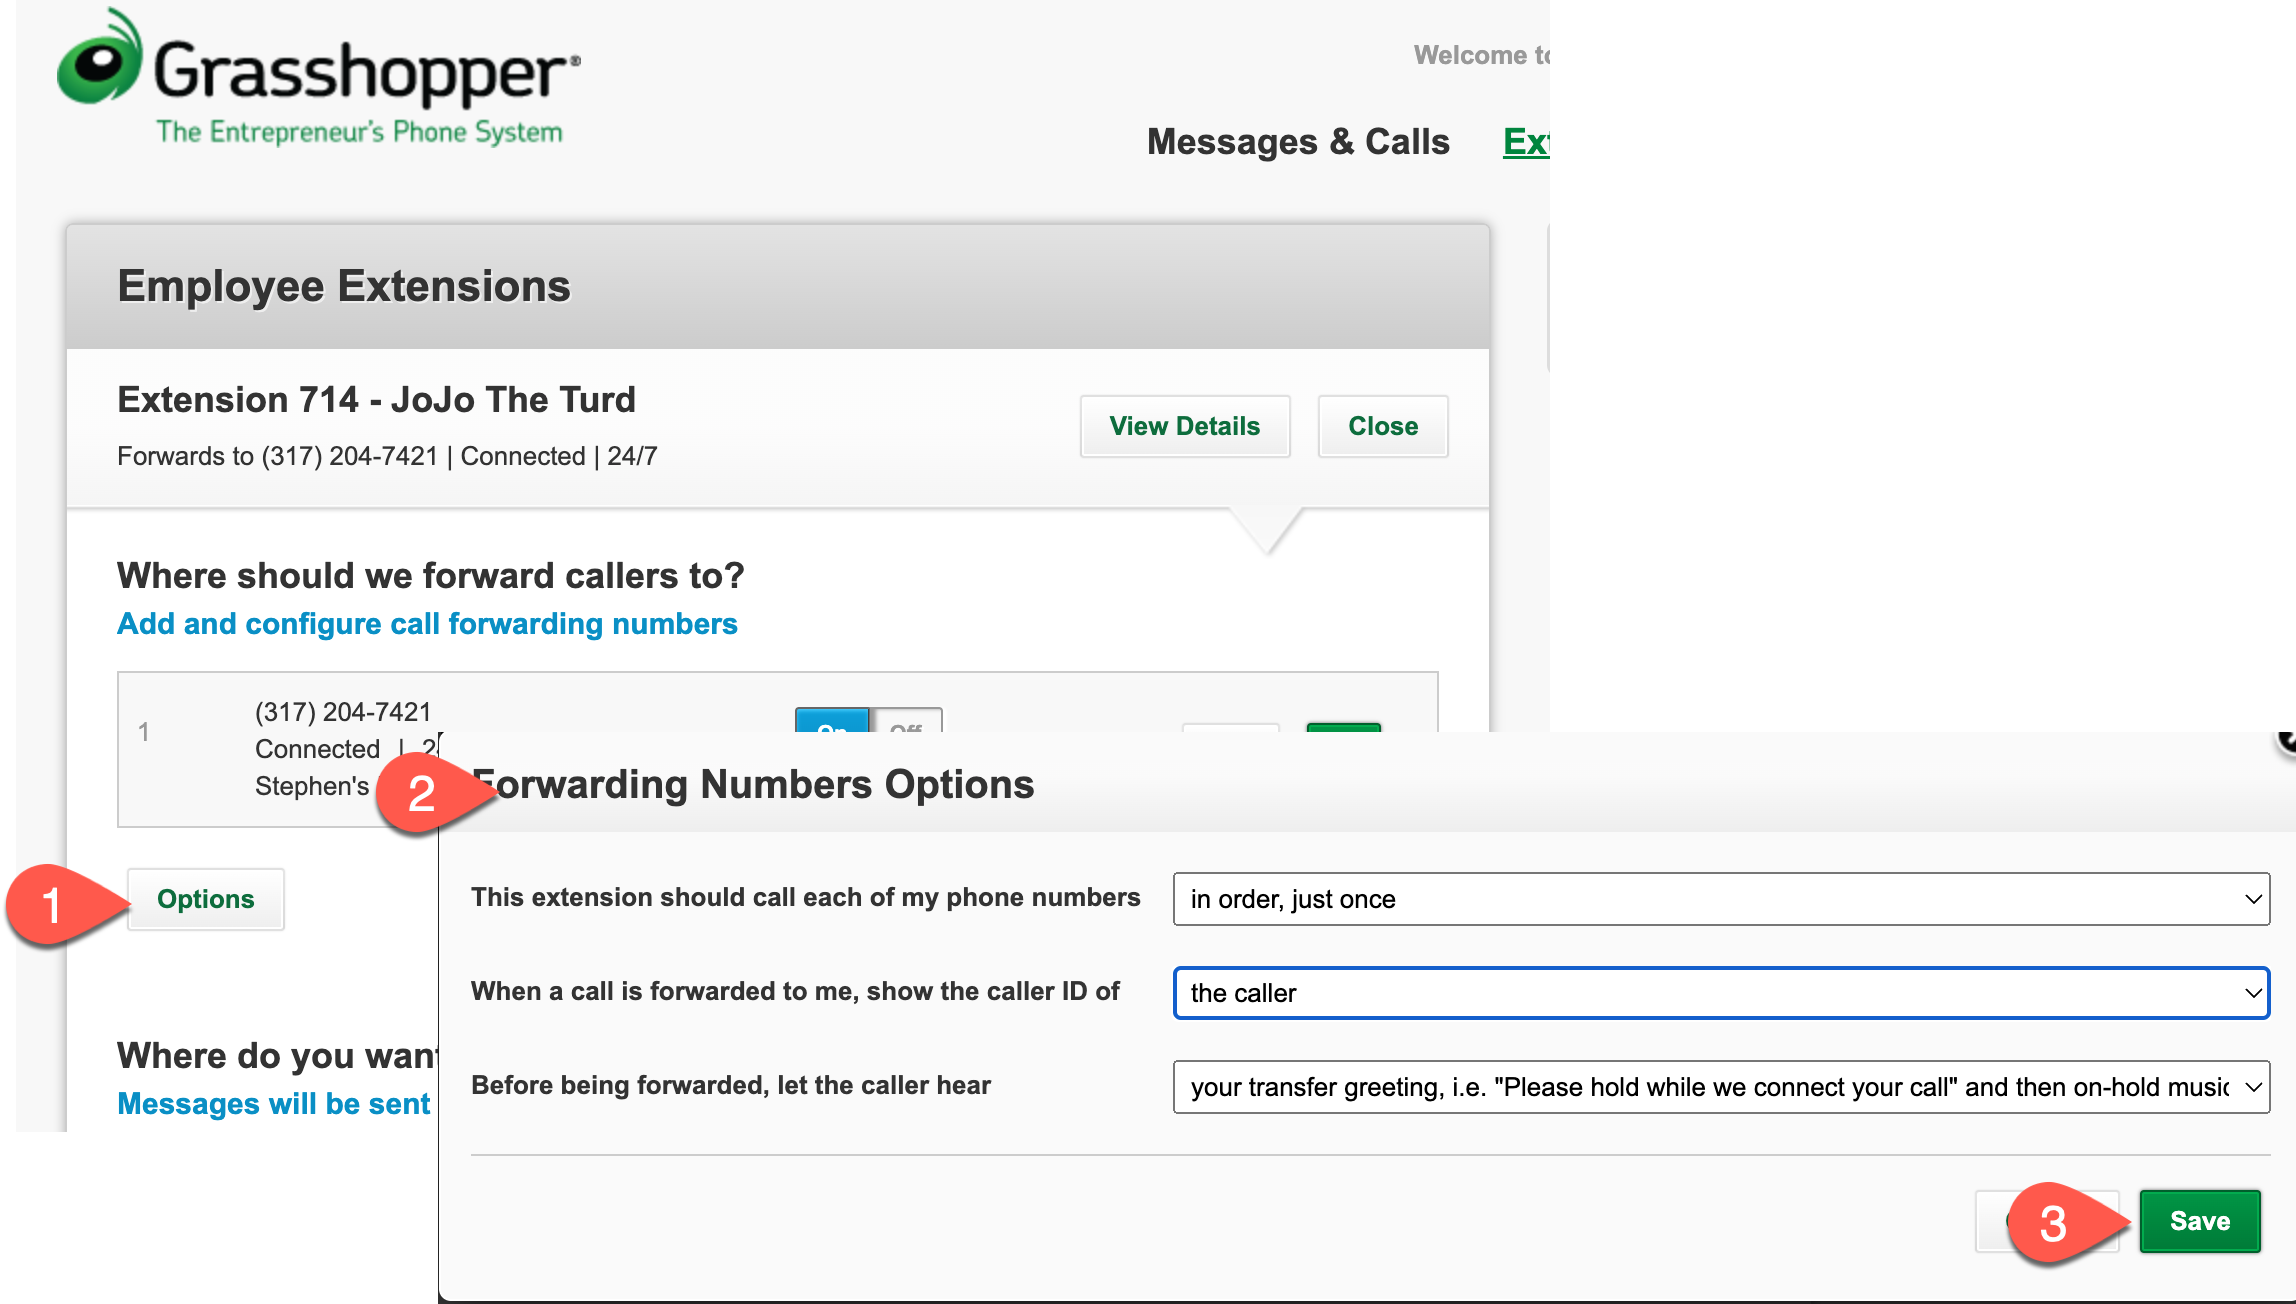Viewport: 2296px width, 1304px height.
Task: Save the forwarding number options
Action: pos(2199,1221)
